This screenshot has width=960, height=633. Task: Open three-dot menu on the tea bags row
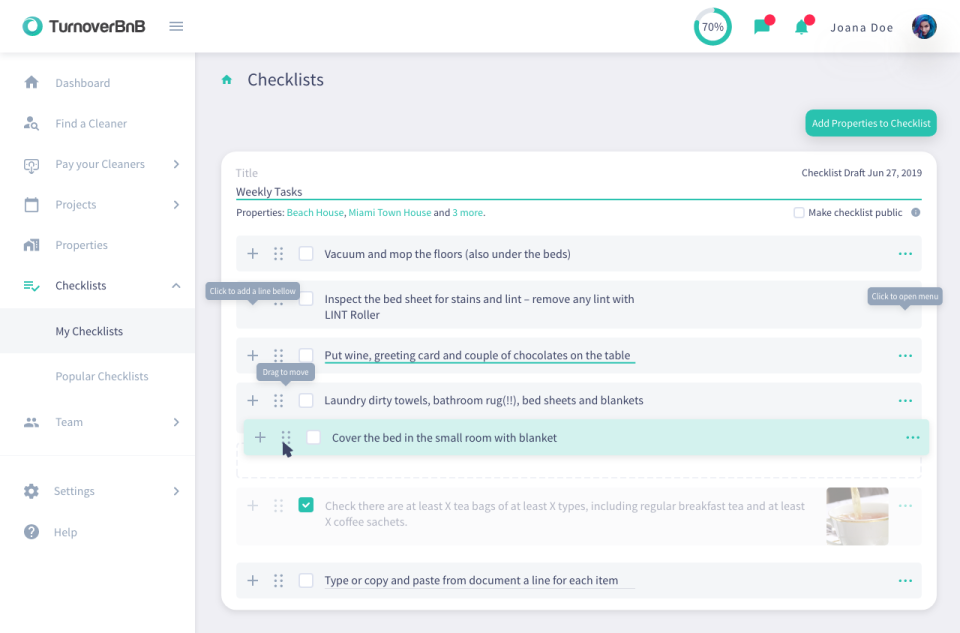tap(905, 506)
